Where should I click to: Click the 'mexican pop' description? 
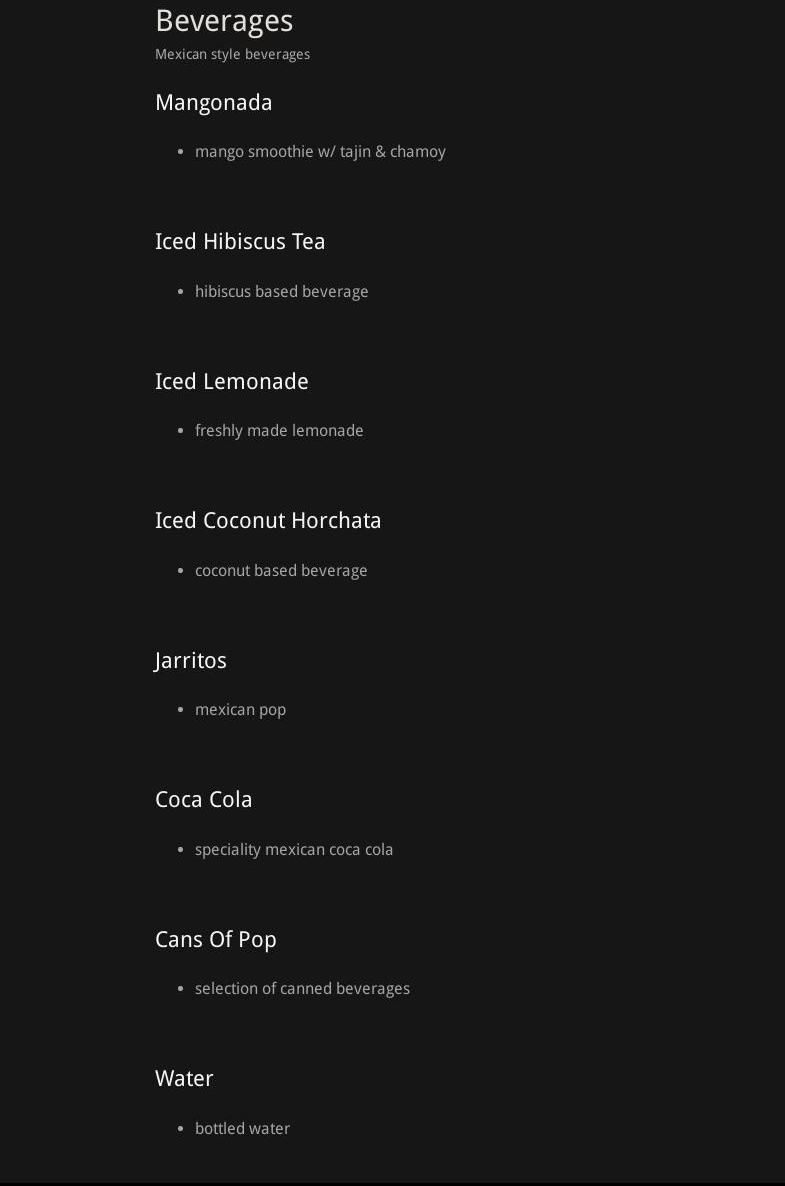(x=240, y=710)
